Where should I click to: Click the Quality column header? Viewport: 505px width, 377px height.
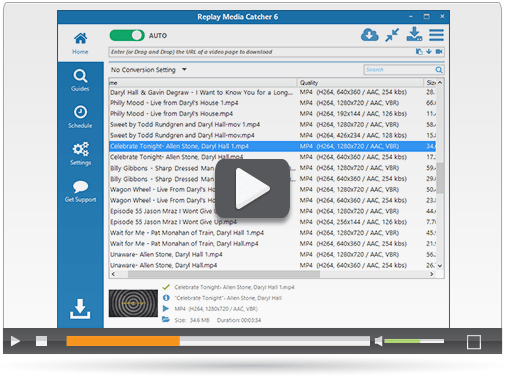pos(360,83)
